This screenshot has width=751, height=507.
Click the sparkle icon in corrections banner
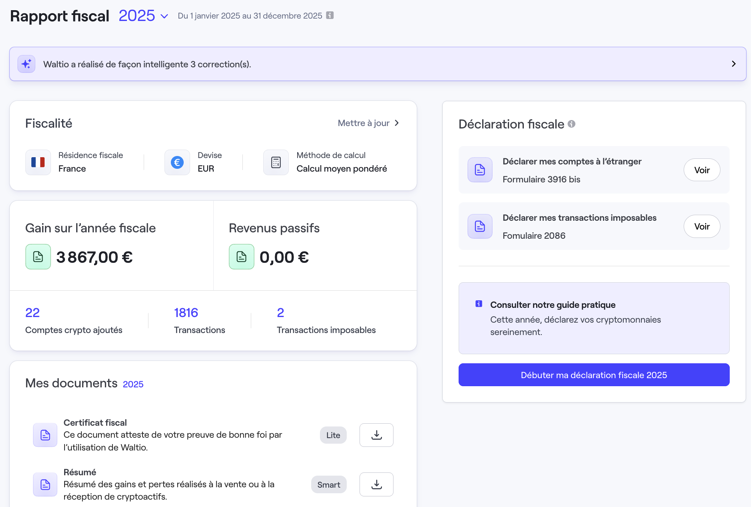[x=27, y=64]
